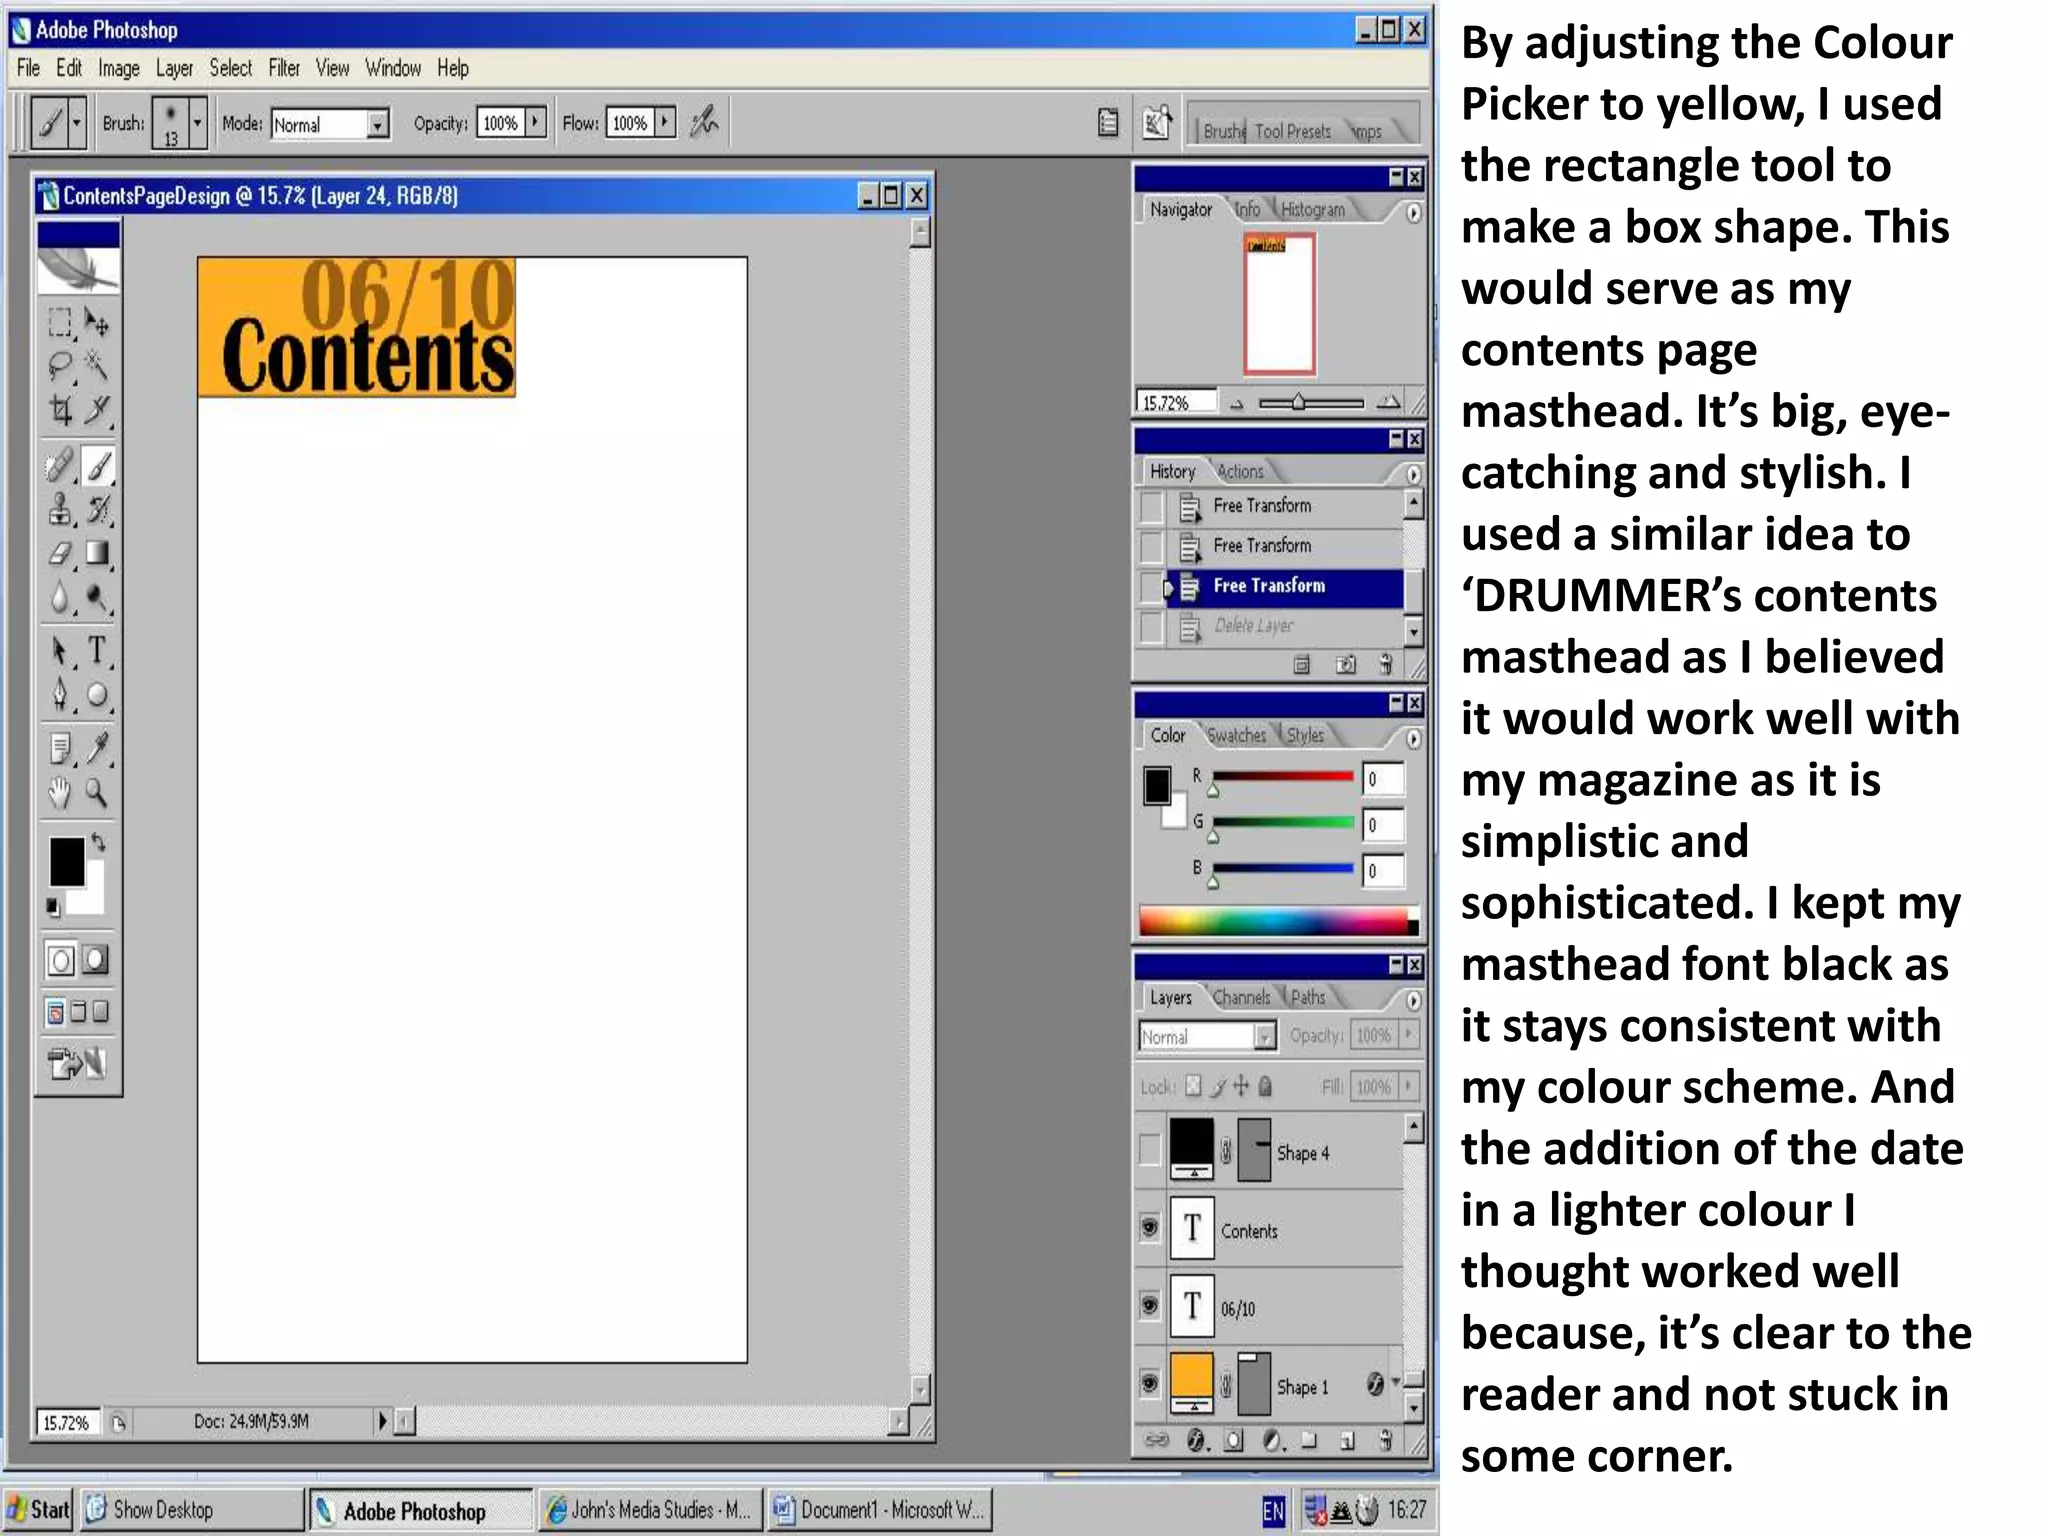The width and height of the screenshot is (2048, 1536).
Task: Click the airbrush icon in options bar
Action: [x=704, y=123]
